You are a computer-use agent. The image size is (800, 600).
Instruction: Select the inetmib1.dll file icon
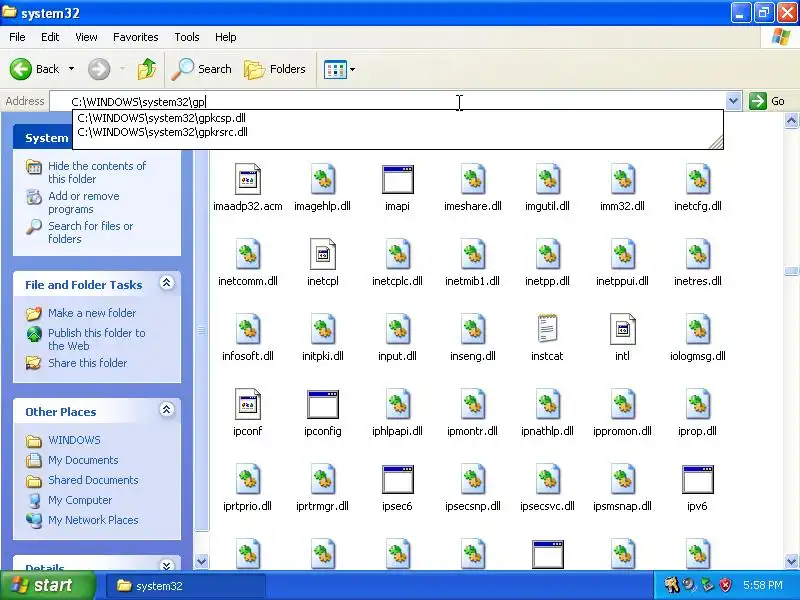[472, 254]
